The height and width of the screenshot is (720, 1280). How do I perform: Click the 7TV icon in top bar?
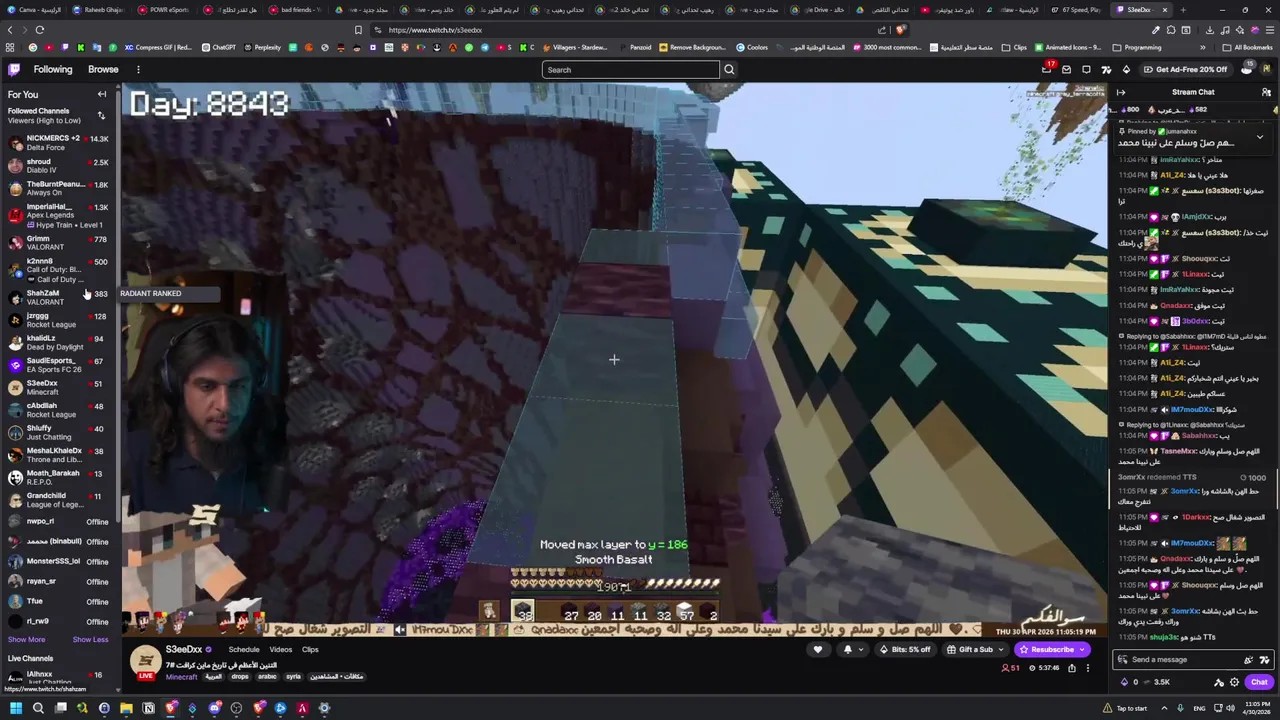1106,69
